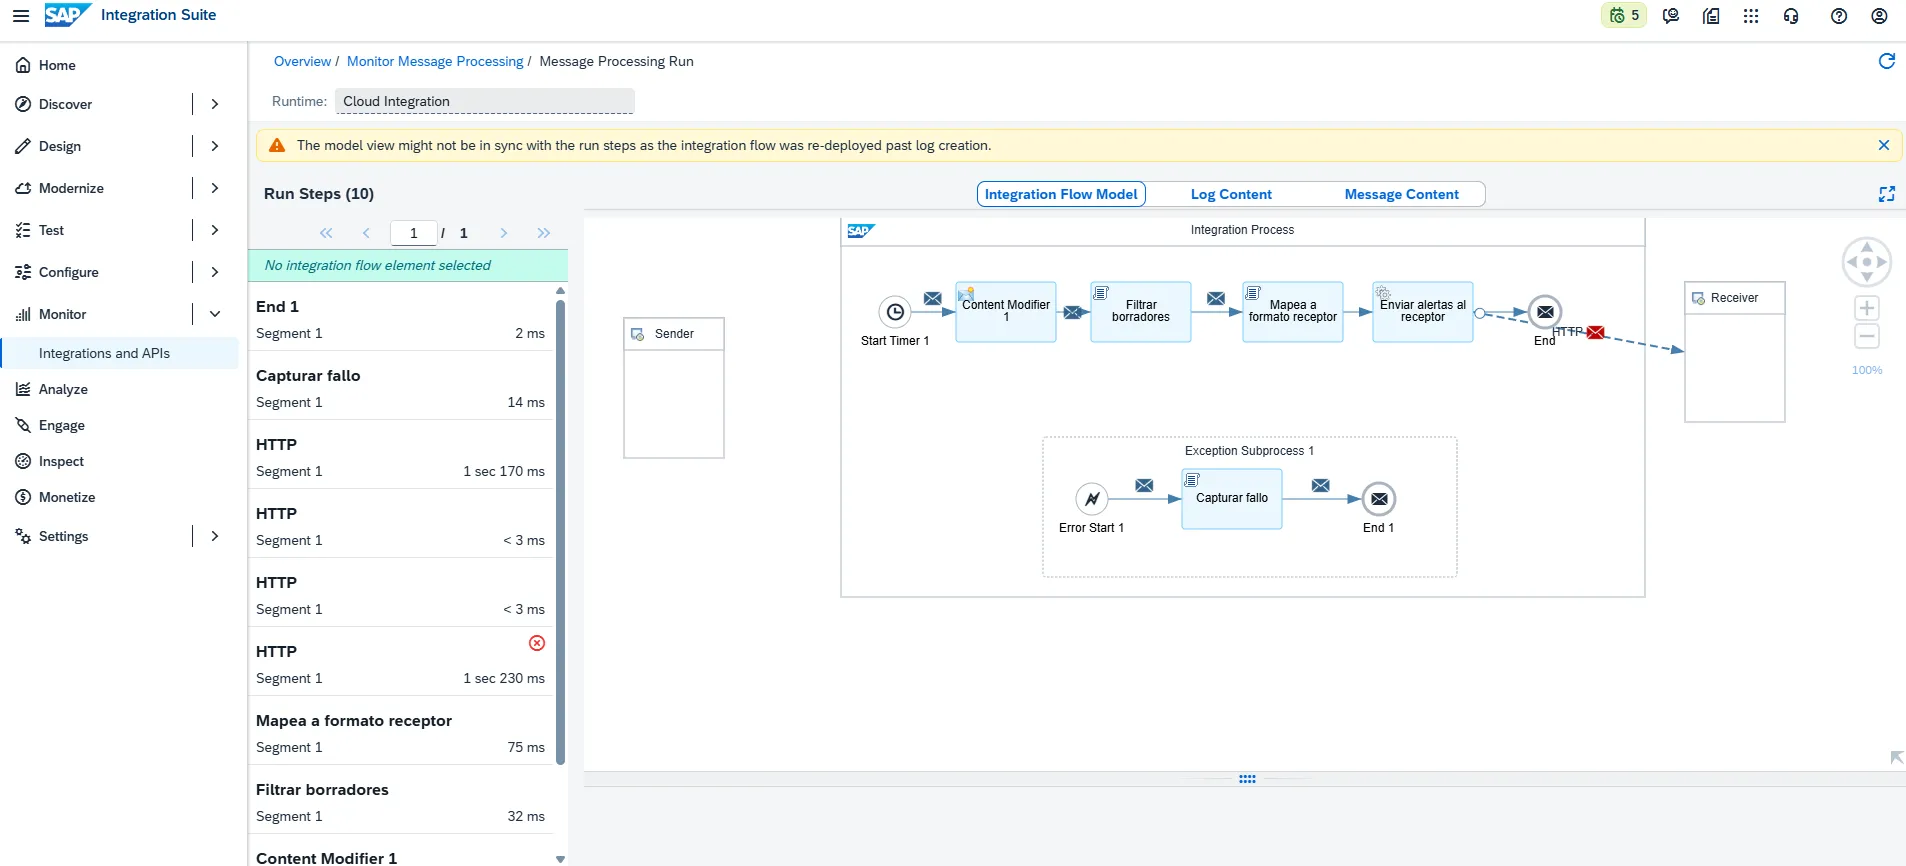Select the Filtrar borradores flow step box

1141,312
